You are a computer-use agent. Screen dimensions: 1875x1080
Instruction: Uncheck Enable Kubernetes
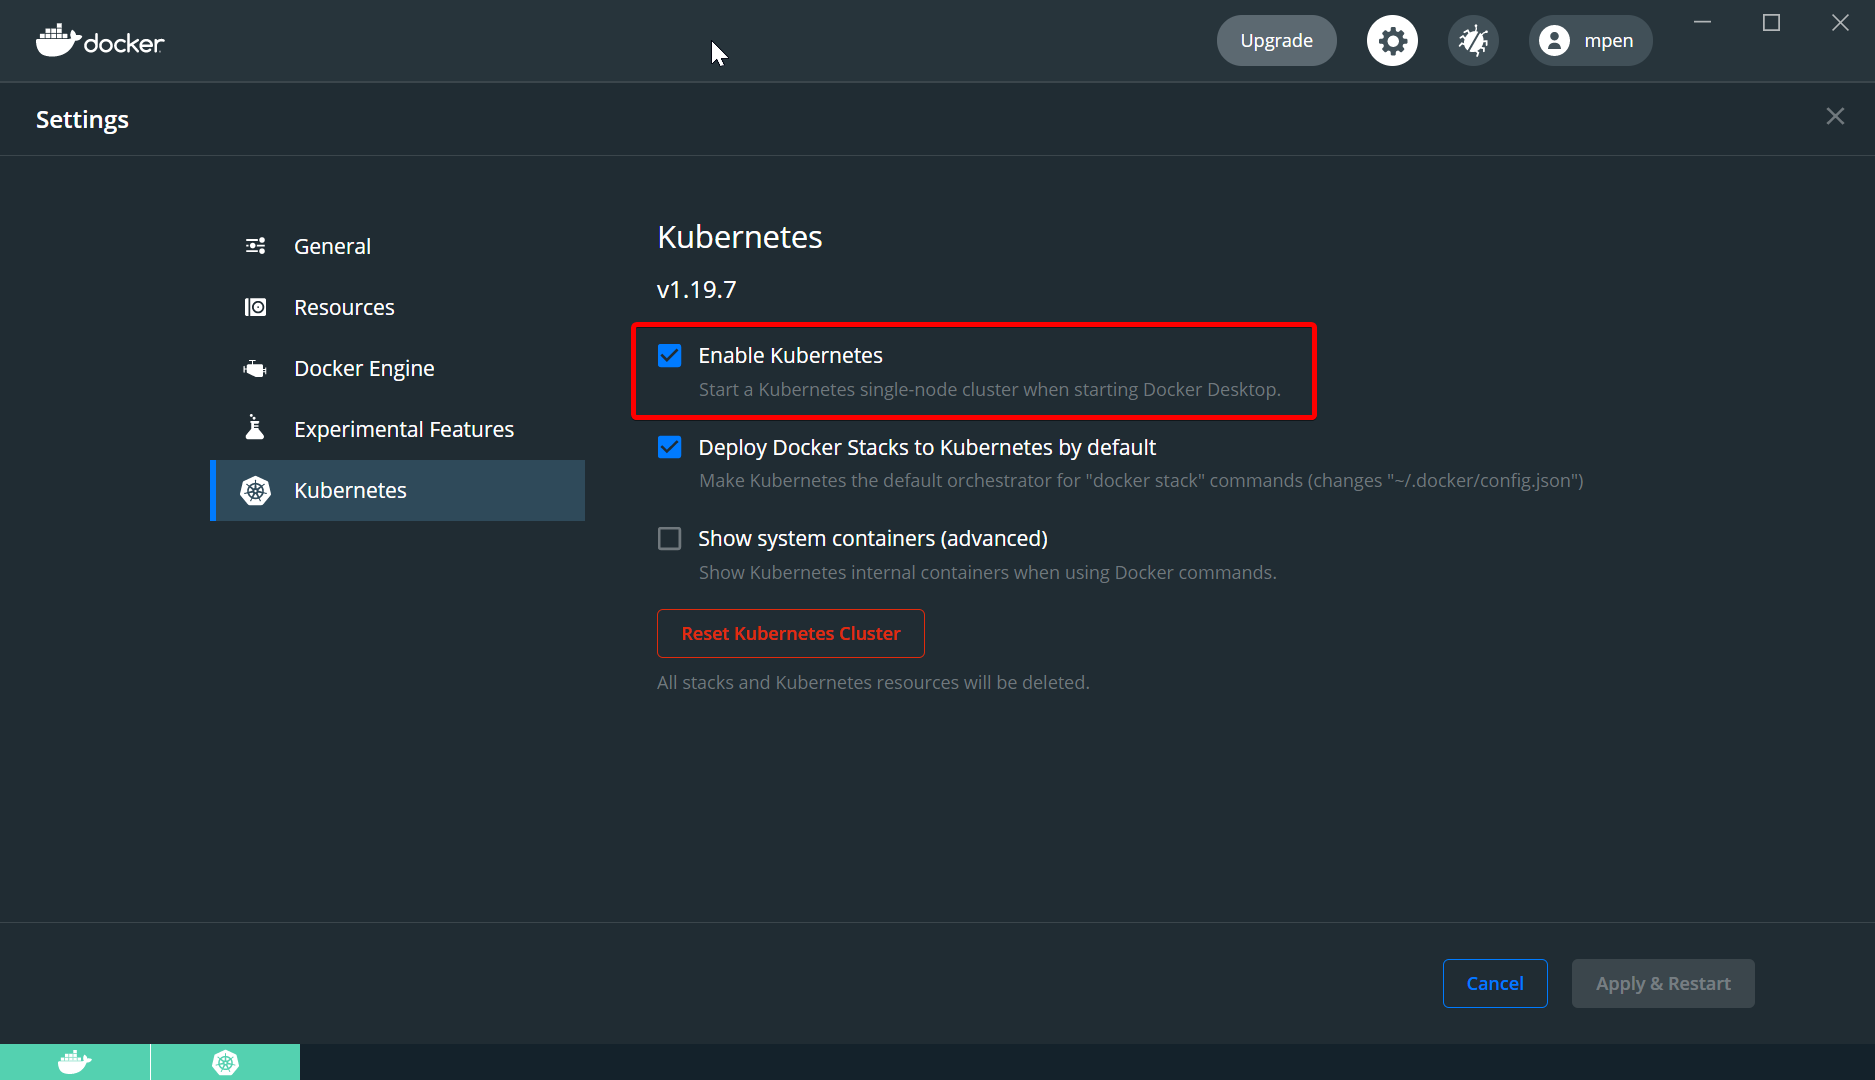tap(670, 356)
